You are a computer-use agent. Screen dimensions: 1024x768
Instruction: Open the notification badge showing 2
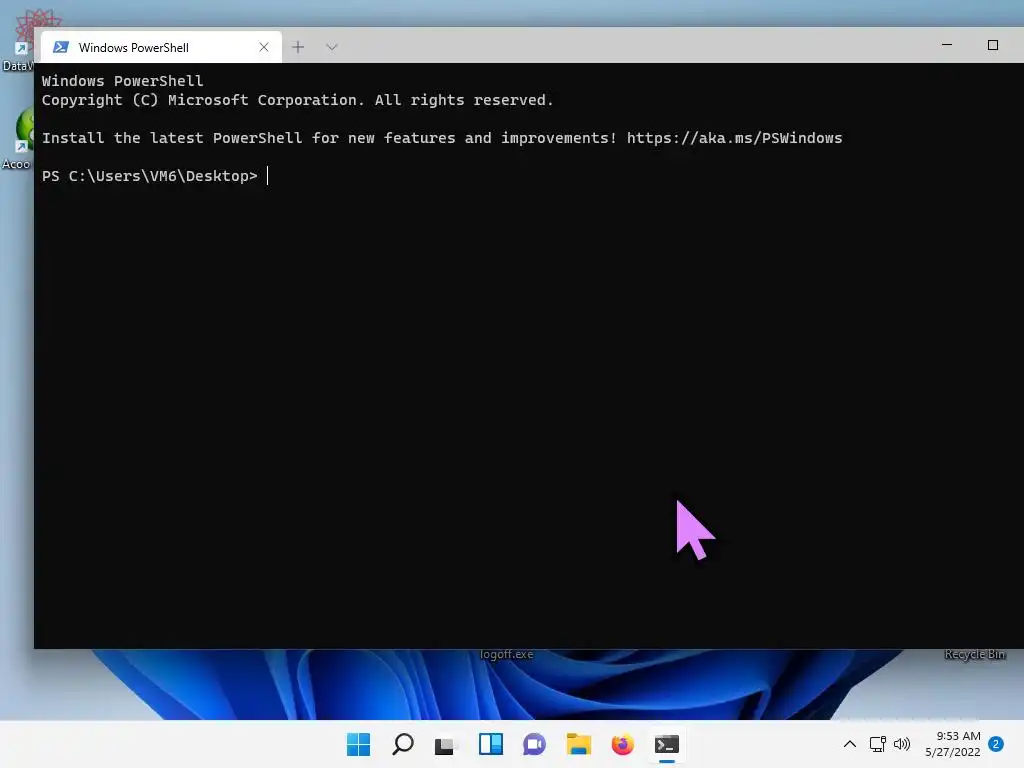point(996,744)
